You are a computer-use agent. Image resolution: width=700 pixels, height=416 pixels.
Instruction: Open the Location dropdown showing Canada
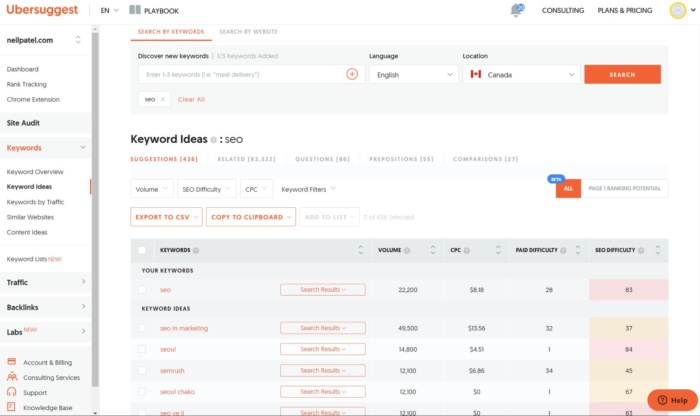pos(521,74)
